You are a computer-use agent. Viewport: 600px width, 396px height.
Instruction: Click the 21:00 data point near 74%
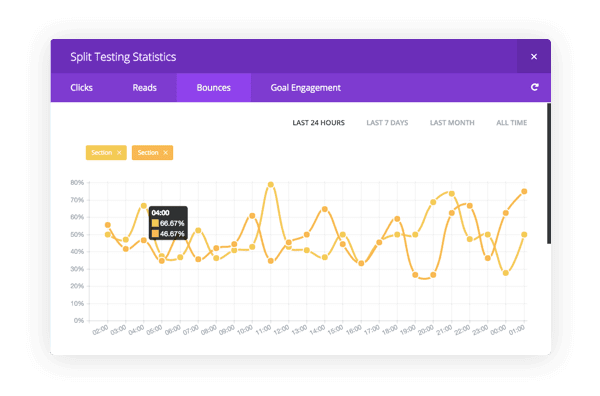[452, 194]
